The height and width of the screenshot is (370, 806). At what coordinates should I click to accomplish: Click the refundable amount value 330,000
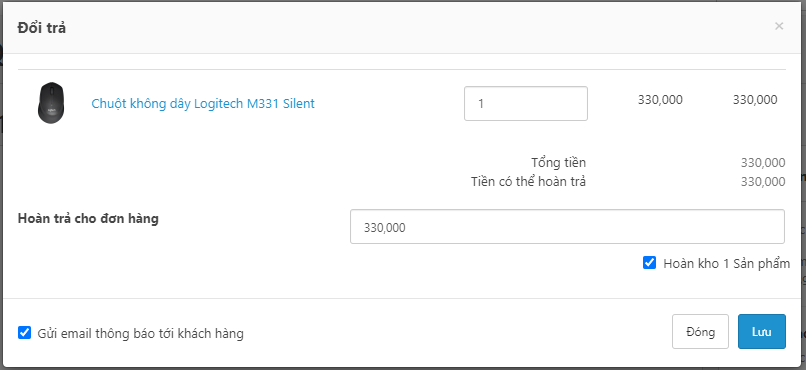(x=763, y=181)
